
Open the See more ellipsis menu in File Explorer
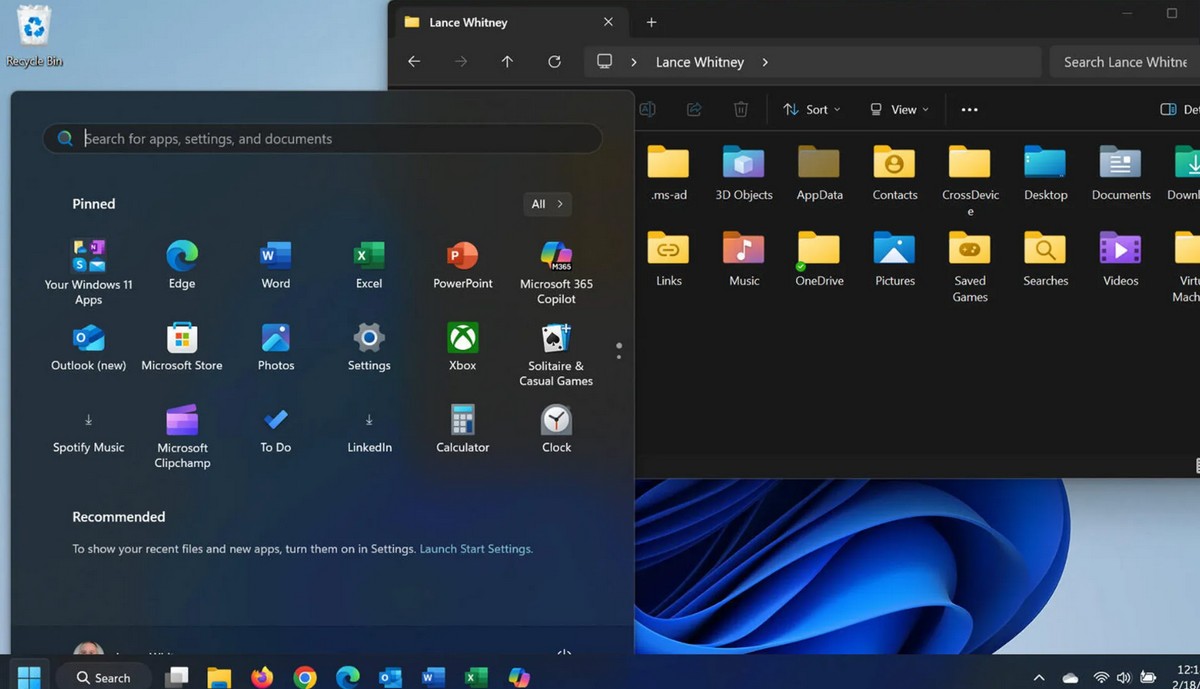tap(969, 109)
